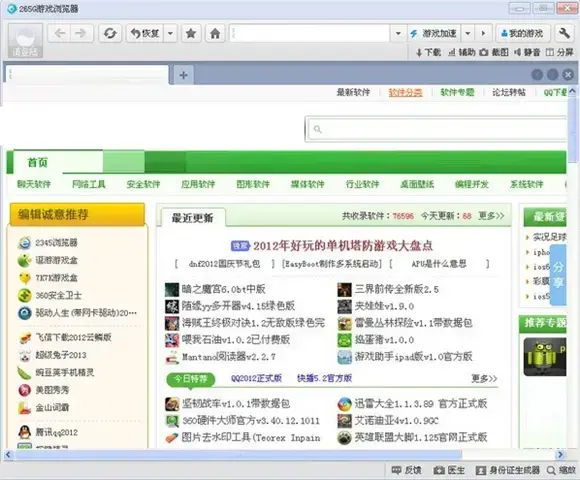Open 三界前传全新版2.5 entry
This screenshot has width=580, height=480.
[x=397, y=289]
